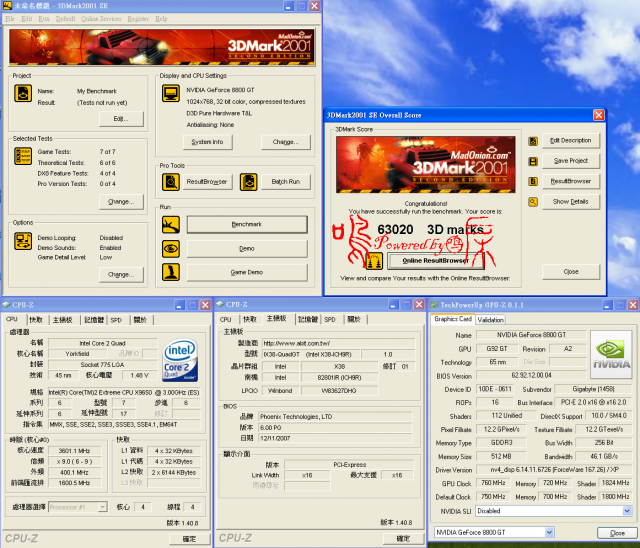Open the Processor #1 selection dropdown in CPU-Z
Viewport: 640px width, 548px height.
pos(102,507)
